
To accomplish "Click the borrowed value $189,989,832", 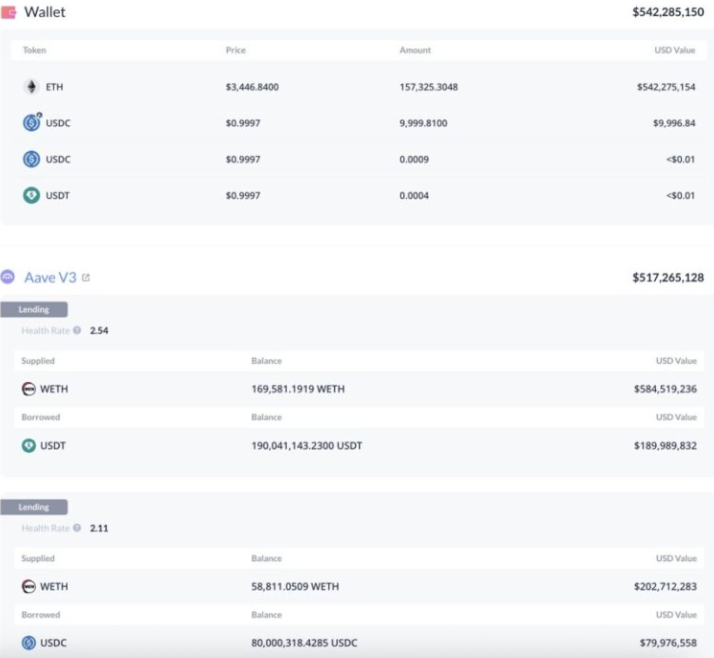I will pos(665,445).
